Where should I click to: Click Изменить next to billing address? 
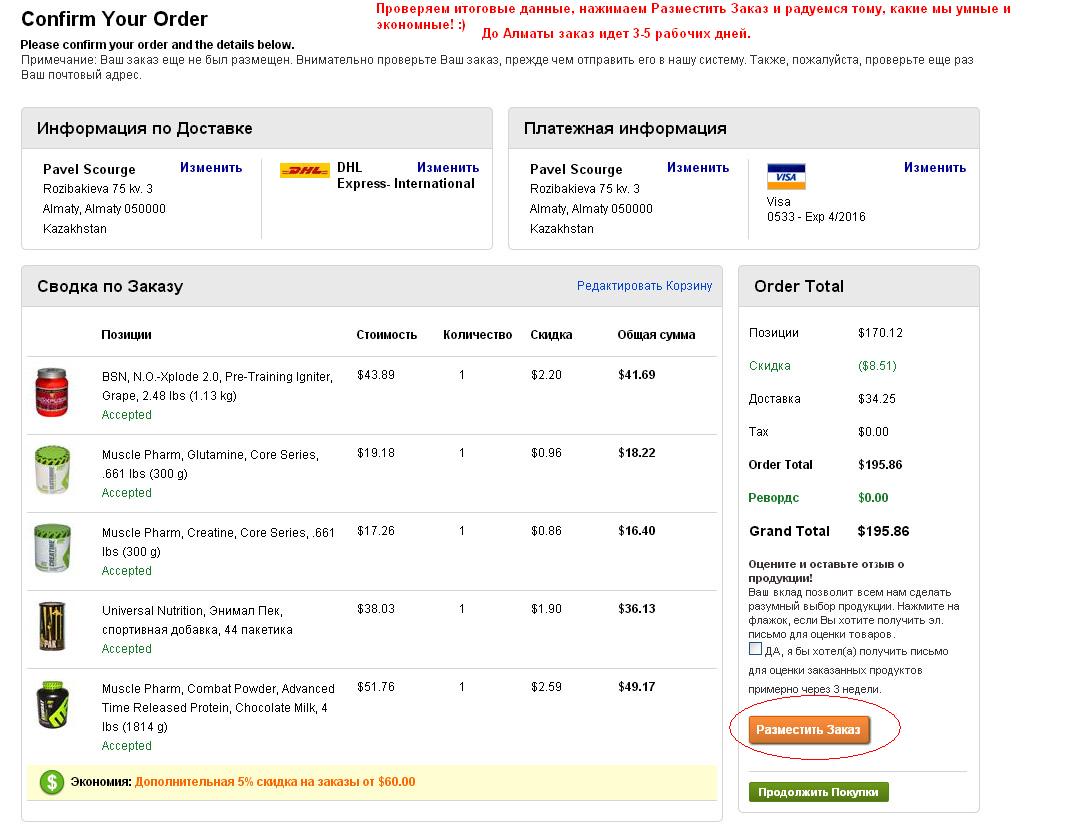[698, 167]
